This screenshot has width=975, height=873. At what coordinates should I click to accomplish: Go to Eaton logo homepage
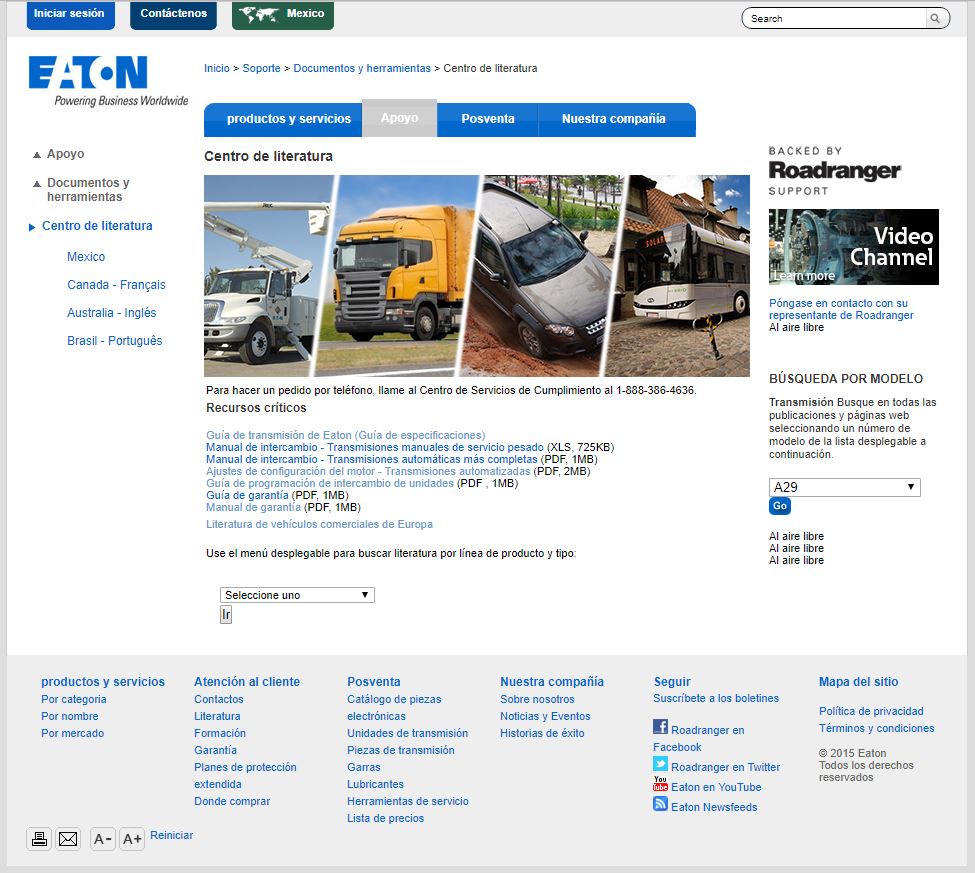[x=89, y=74]
